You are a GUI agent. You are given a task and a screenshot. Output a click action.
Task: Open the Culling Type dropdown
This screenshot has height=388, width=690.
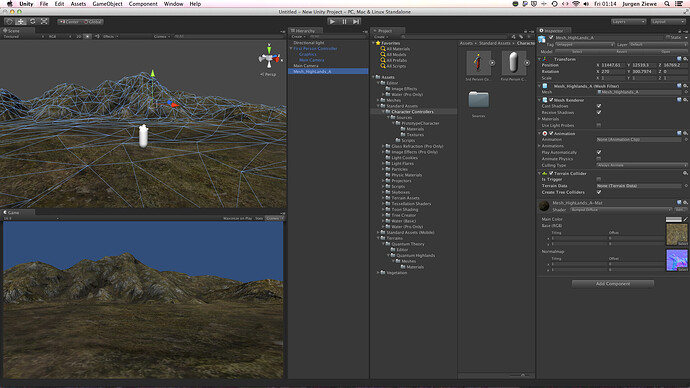pos(642,165)
